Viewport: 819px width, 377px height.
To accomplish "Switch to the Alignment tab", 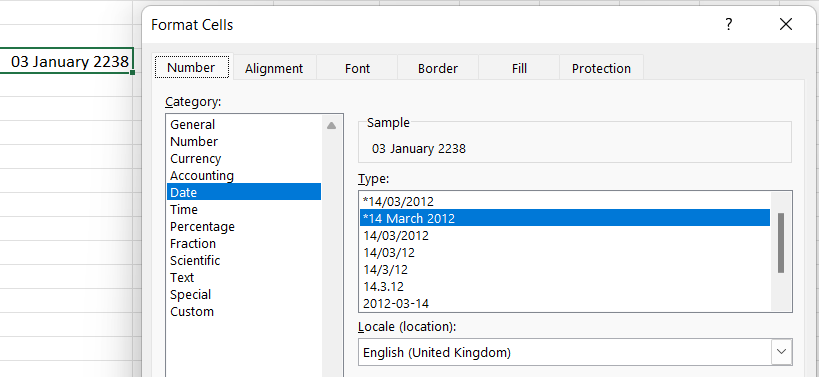I will 274,68.
